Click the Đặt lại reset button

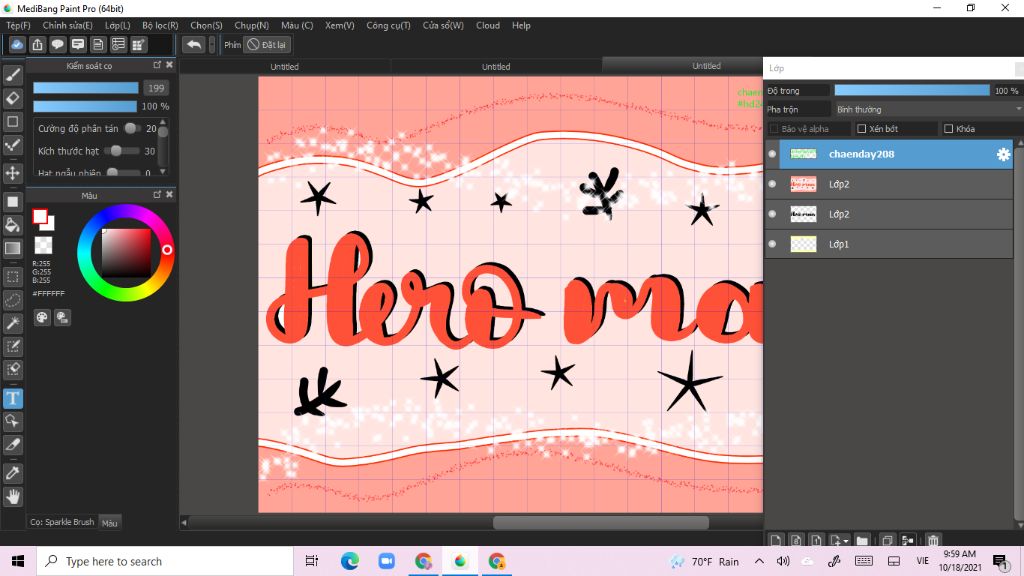point(266,44)
